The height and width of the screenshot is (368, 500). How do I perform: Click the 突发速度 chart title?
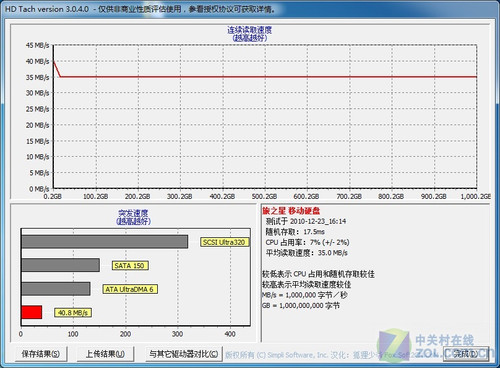tap(133, 213)
